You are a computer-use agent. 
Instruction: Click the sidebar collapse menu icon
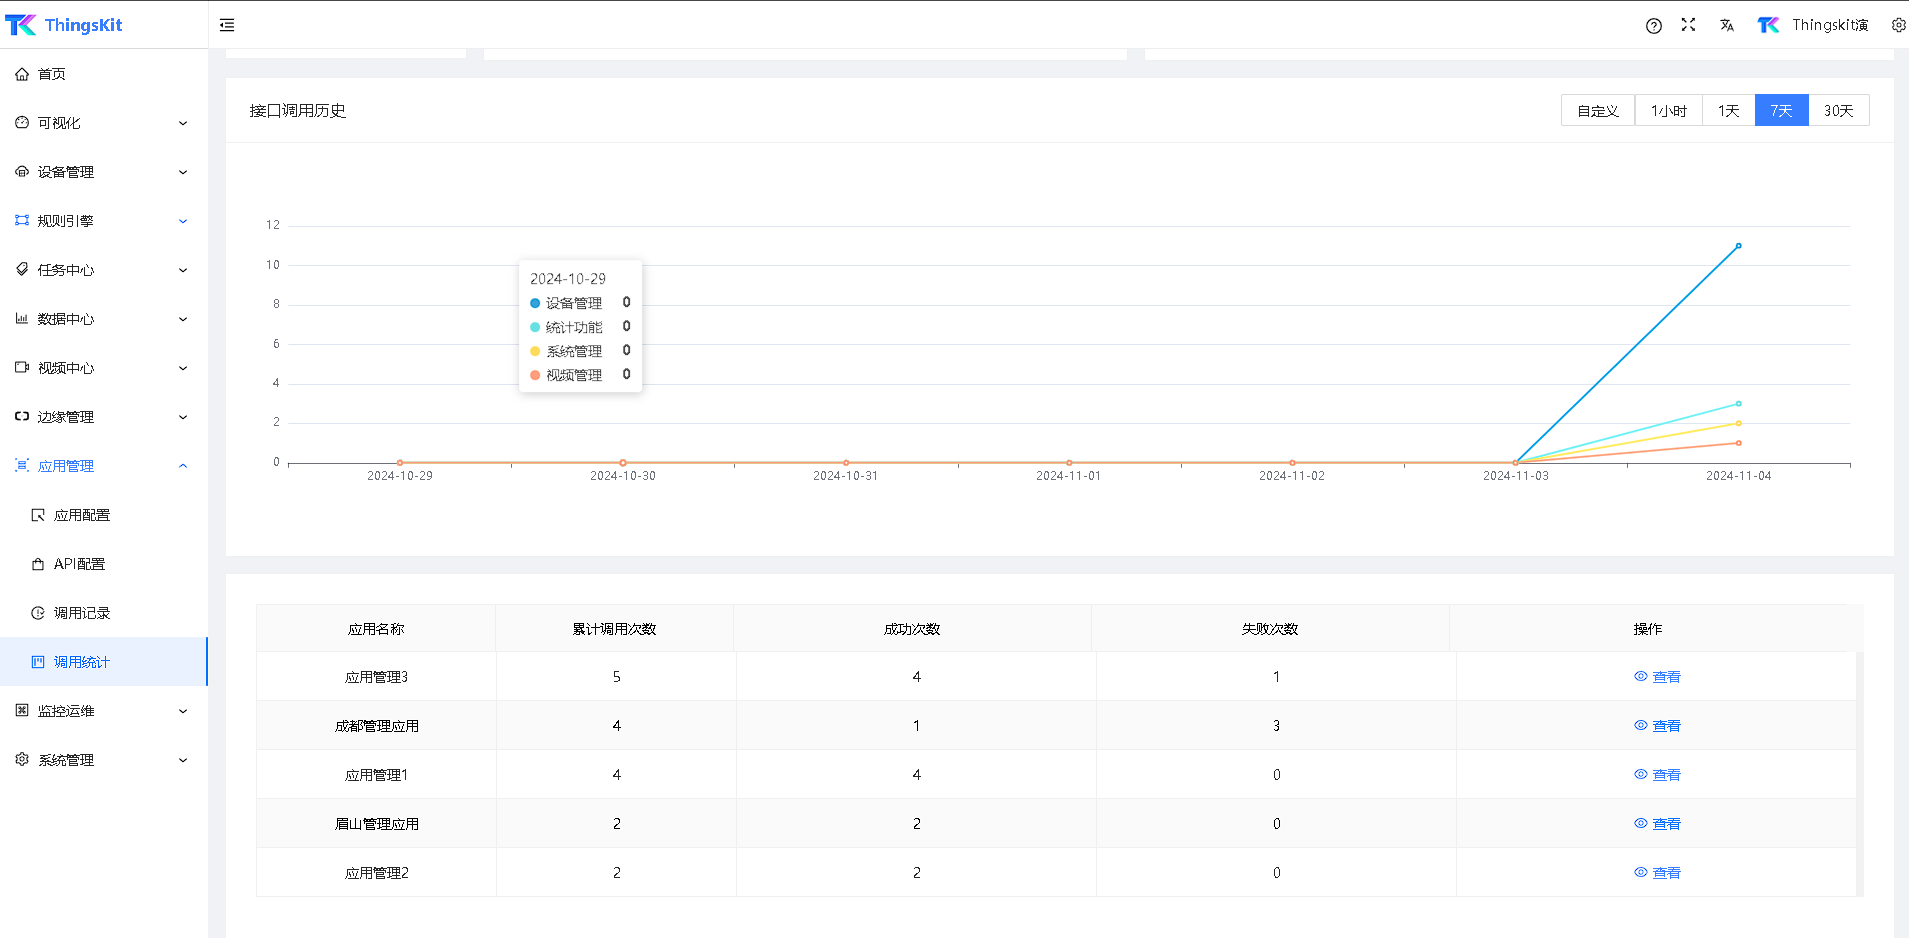(227, 25)
